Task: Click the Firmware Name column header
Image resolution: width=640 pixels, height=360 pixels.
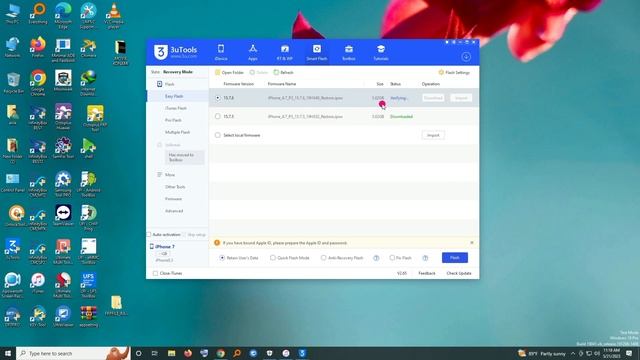Action: click(x=282, y=84)
